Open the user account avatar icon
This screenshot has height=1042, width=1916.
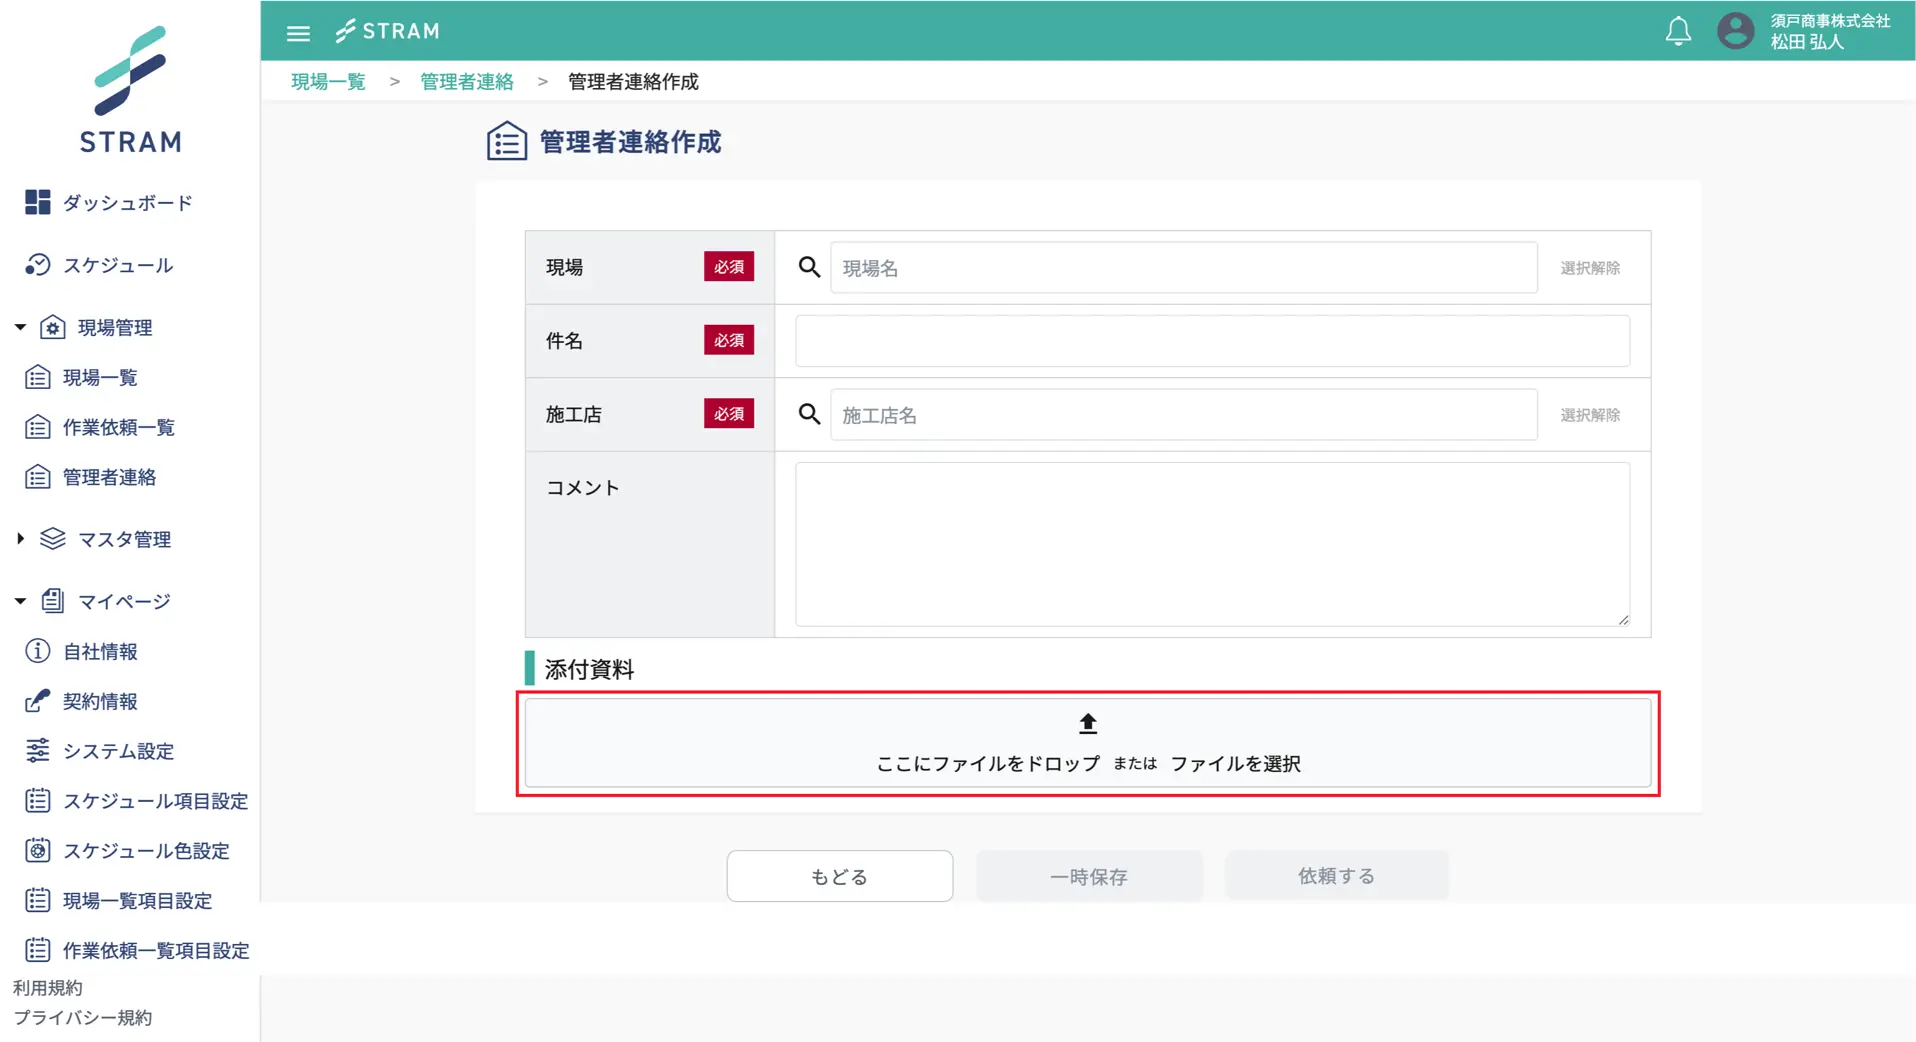(1735, 31)
